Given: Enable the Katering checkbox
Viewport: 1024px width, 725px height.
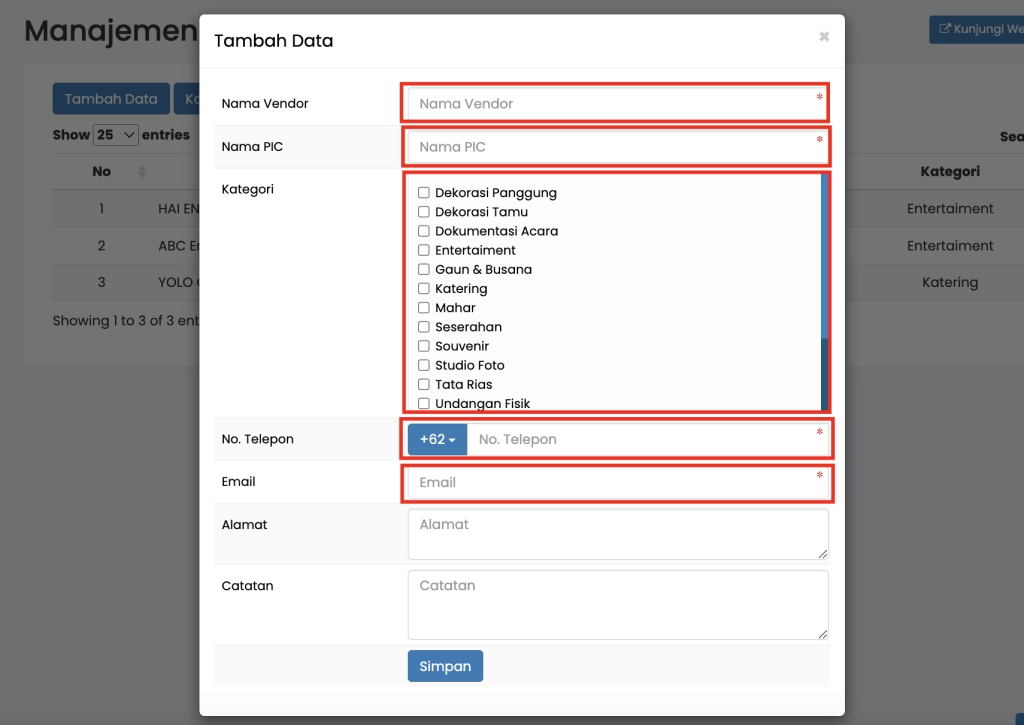Looking at the screenshot, I should [x=424, y=289].
